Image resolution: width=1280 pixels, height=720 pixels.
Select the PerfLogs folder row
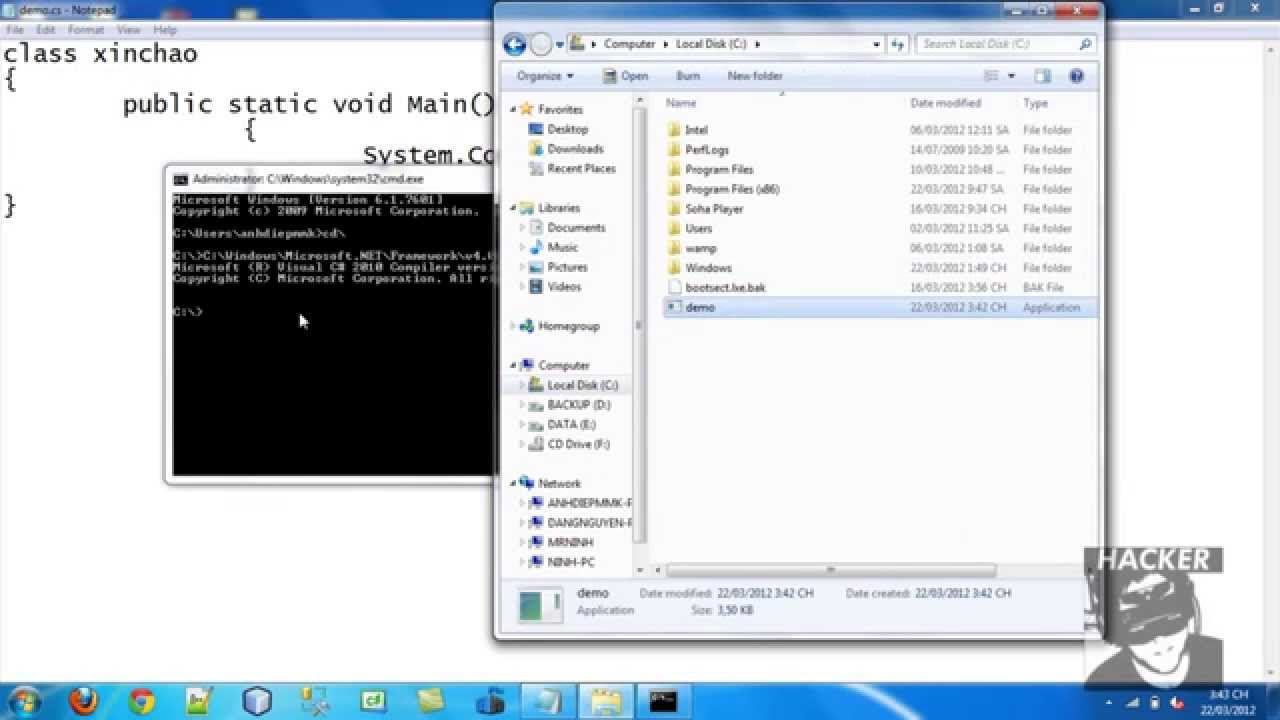(879, 150)
